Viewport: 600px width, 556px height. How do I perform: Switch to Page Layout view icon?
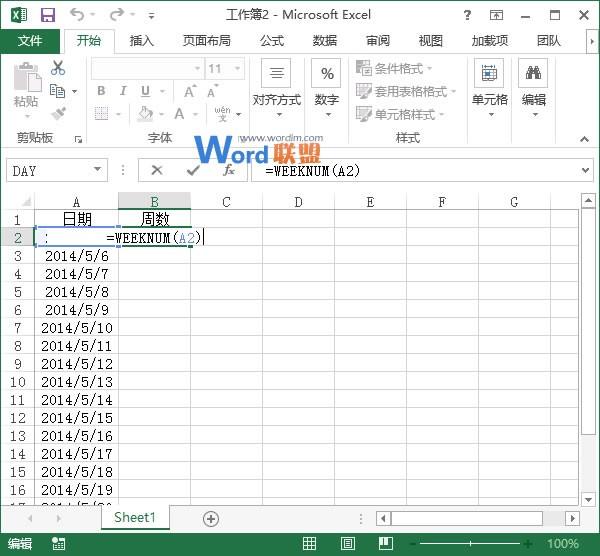(x=347, y=544)
